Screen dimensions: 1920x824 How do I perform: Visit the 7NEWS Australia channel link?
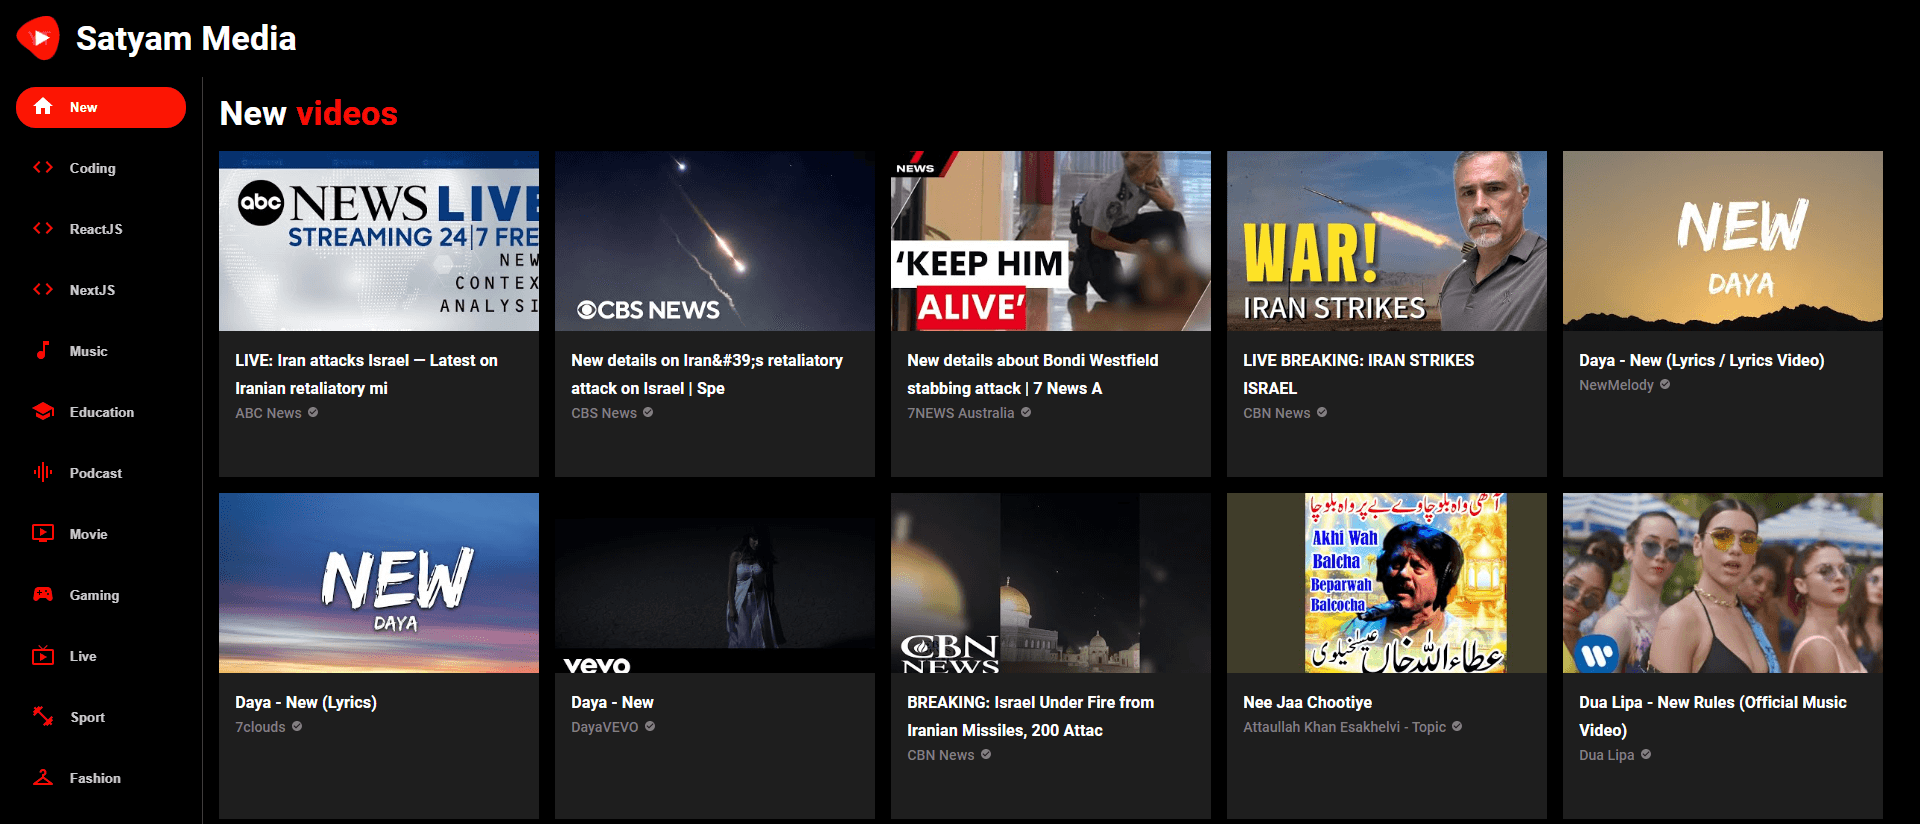(960, 413)
